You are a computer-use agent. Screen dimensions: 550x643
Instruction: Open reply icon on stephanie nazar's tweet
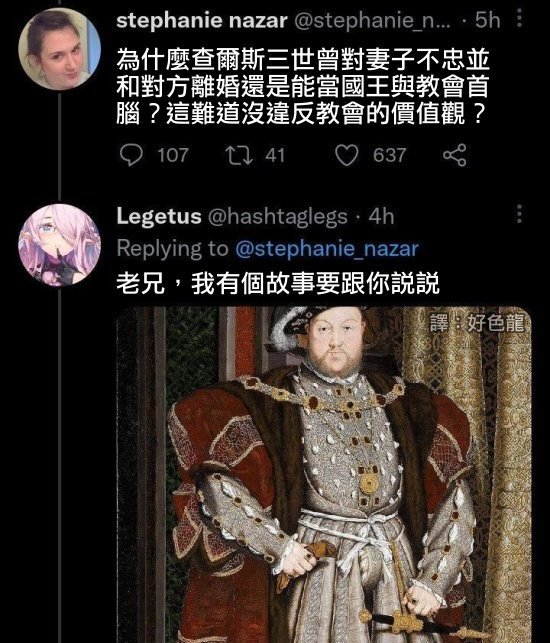tap(131, 155)
